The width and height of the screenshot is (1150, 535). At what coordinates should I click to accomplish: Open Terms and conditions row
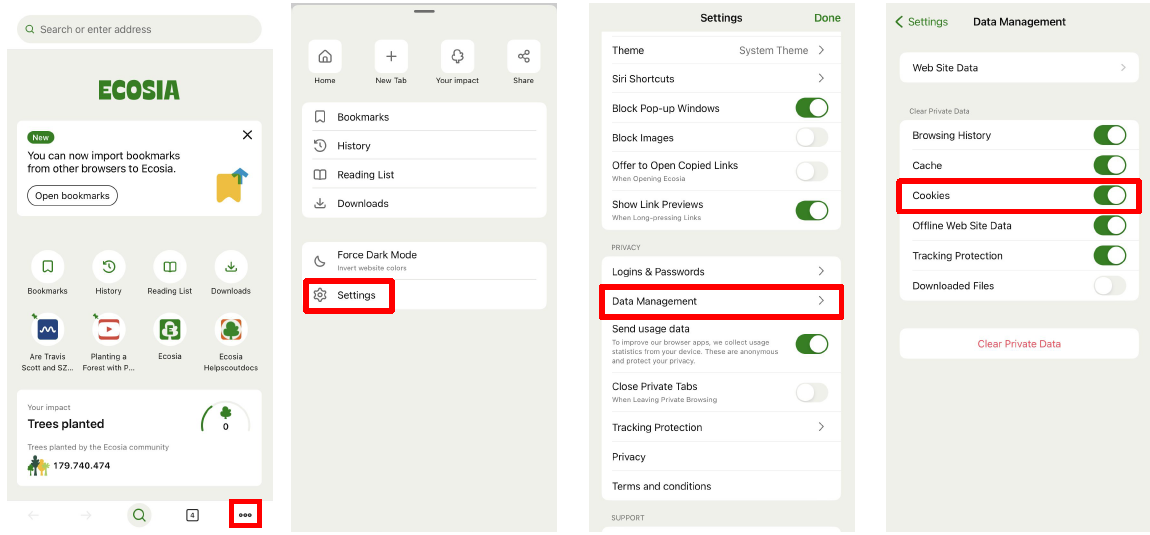721,486
